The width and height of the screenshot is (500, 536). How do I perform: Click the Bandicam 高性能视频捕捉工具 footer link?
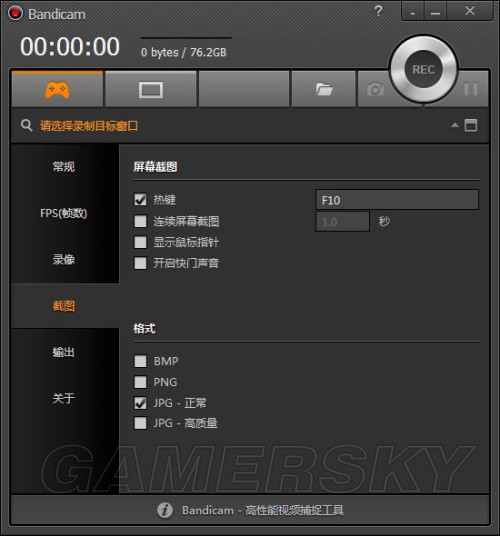click(x=262, y=510)
